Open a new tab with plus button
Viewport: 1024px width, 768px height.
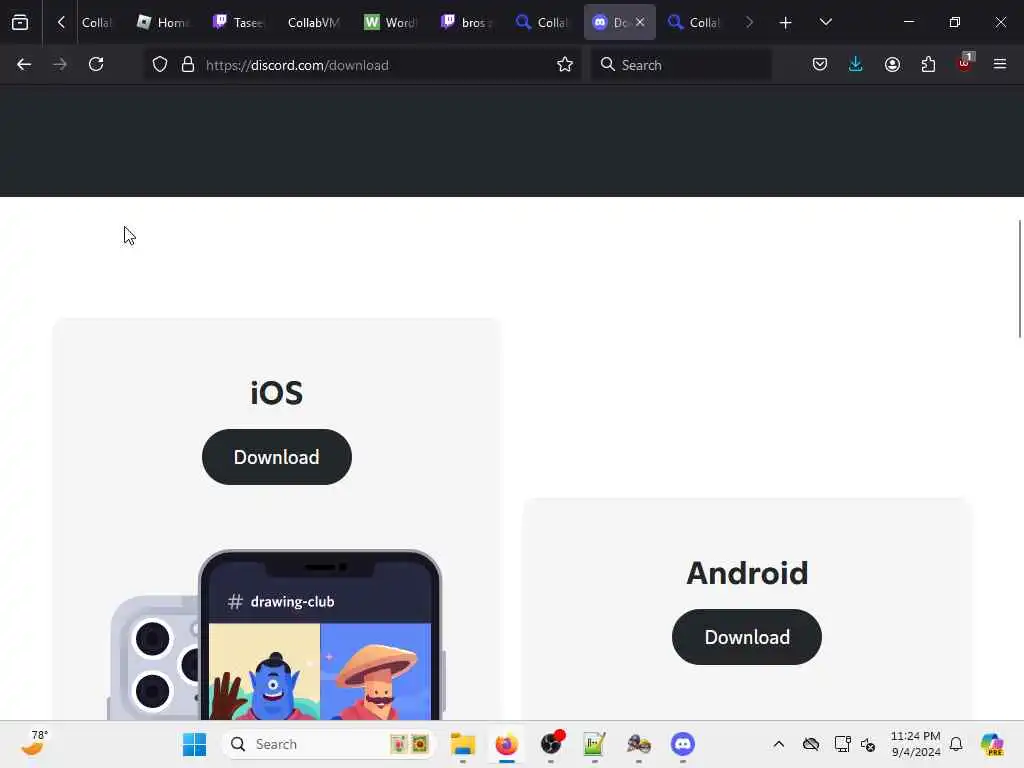(x=786, y=23)
